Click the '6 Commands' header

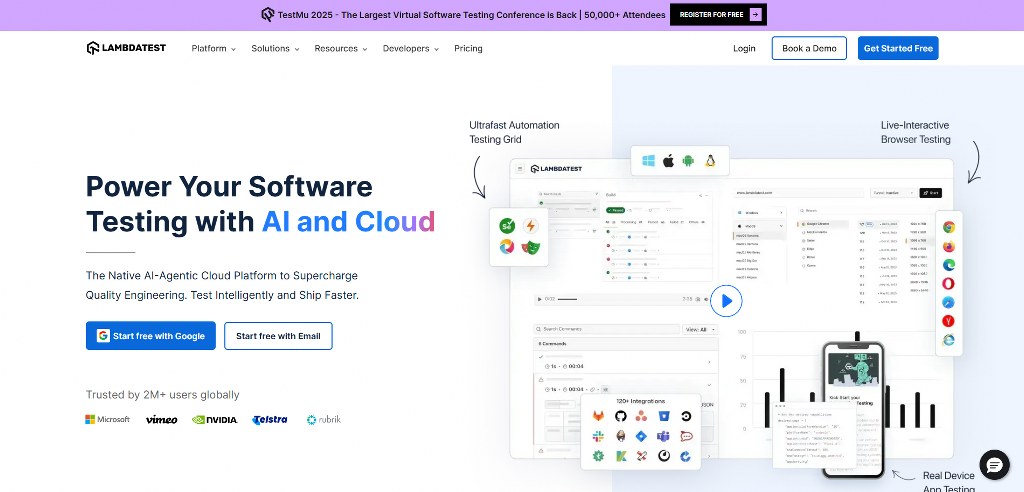point(552,344)
